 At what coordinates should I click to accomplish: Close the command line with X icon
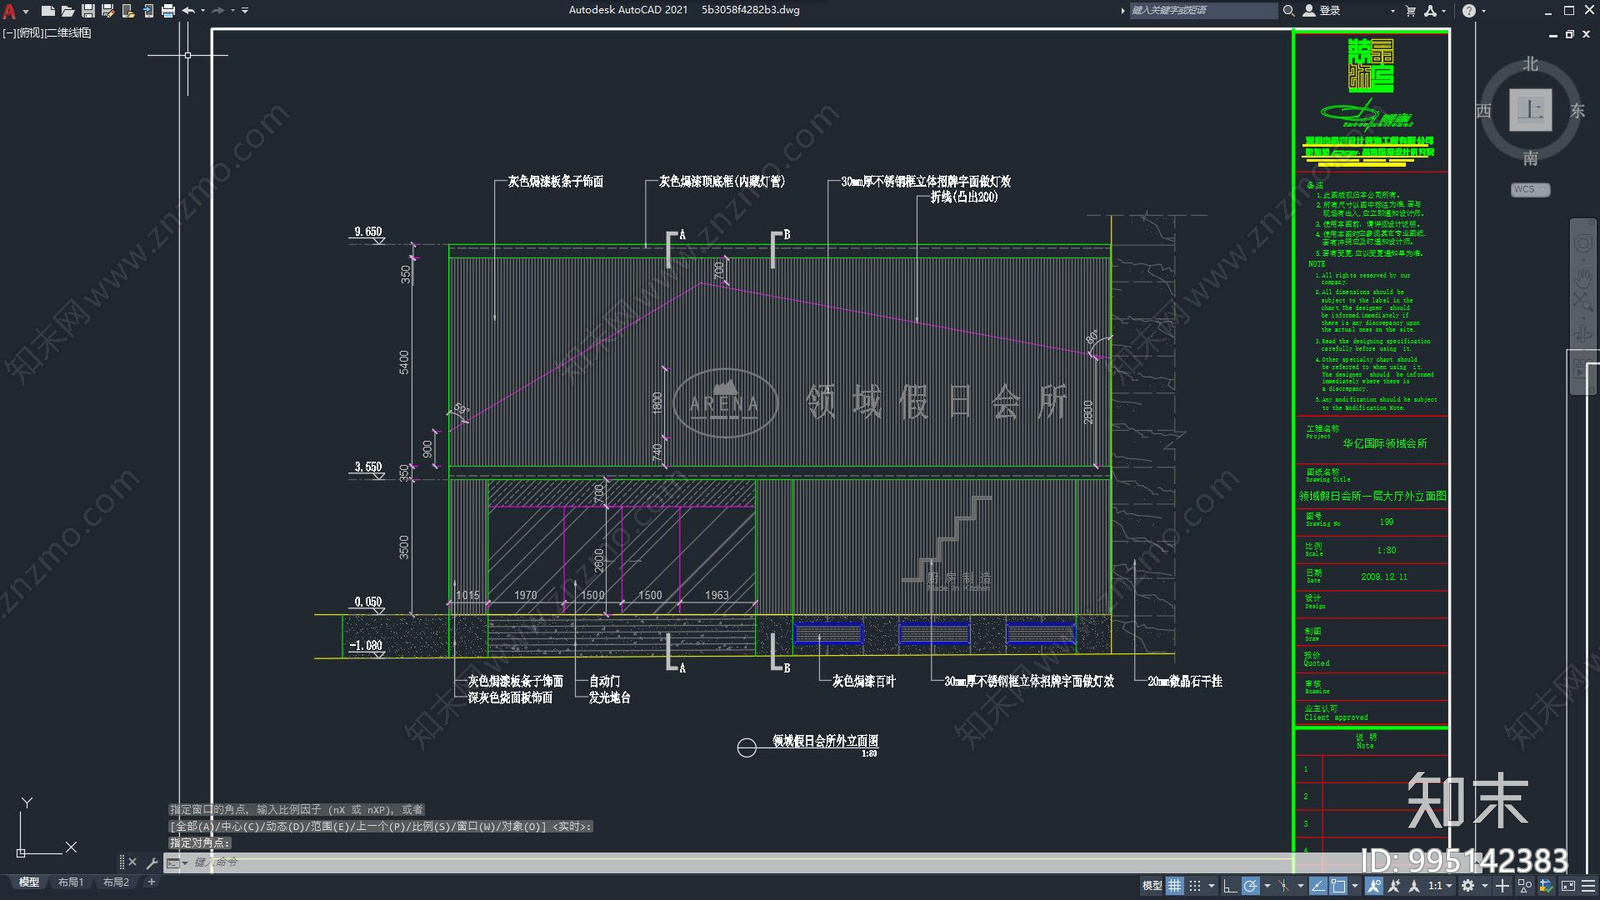click(x=132, y=862)
